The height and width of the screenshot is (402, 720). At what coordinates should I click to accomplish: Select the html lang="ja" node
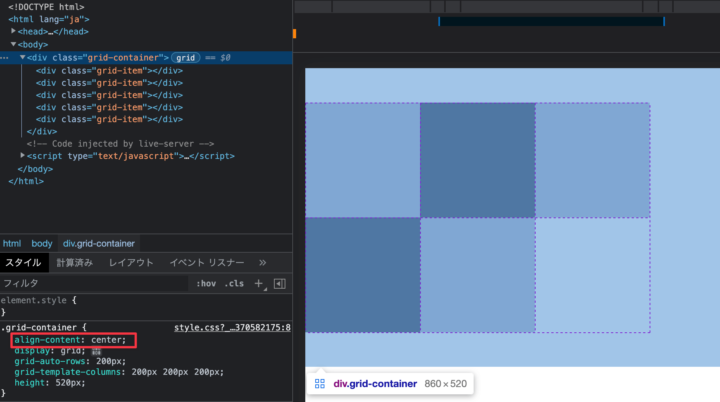click(49, 19)
